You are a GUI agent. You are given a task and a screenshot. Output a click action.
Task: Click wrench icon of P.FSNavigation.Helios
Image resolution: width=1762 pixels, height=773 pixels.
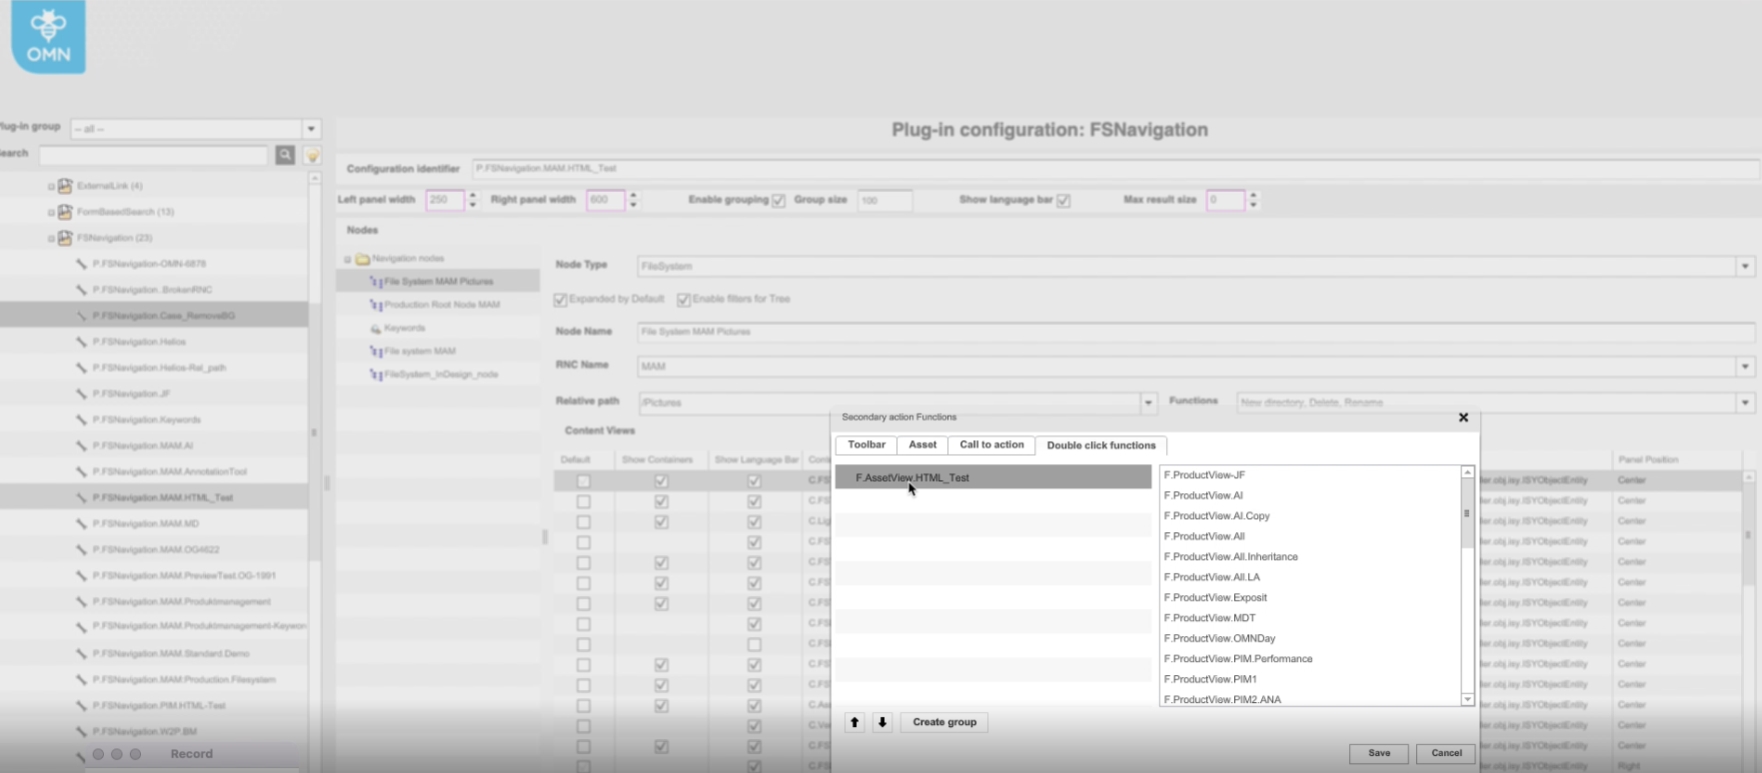[81, 342]
